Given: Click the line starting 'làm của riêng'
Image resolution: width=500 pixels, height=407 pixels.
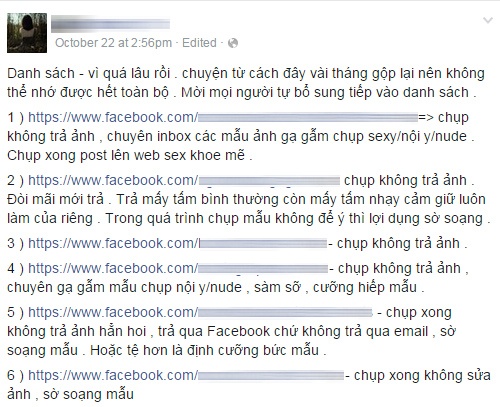Looking at the screenshot, I should pyautogui.click(x=249, y=219).
